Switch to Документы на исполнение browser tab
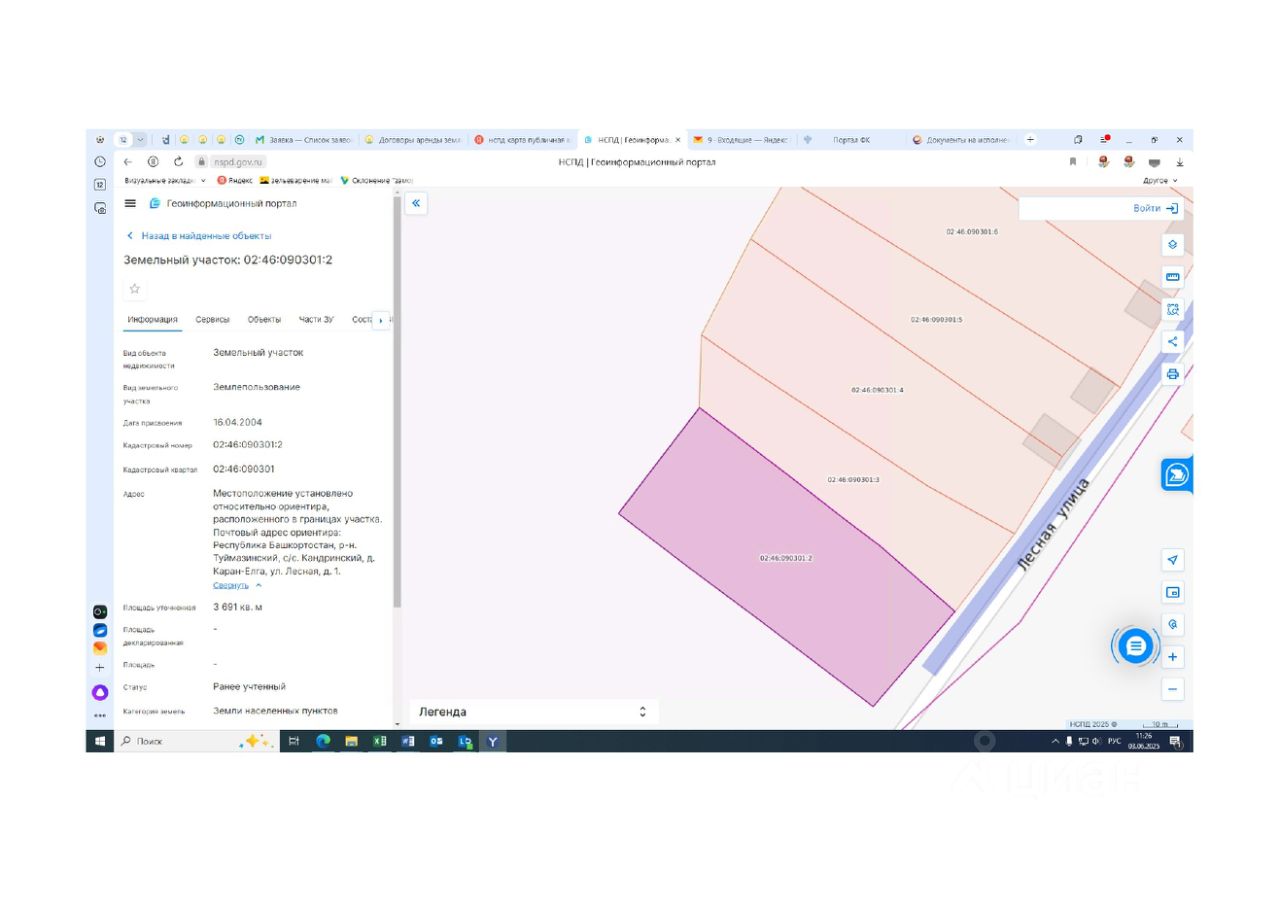This screenshot has height=905, width=1280. tap(961, 140)
